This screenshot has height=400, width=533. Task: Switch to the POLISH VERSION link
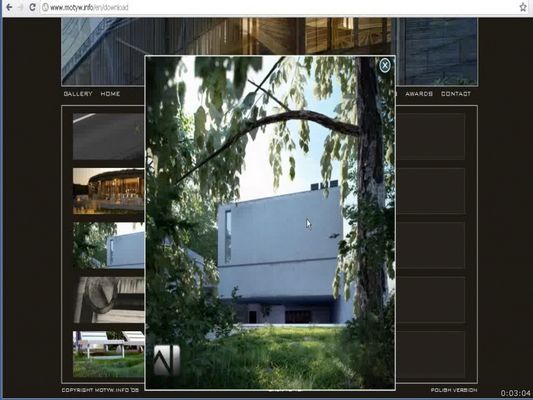pyautogui.click(x=454, y=390)
